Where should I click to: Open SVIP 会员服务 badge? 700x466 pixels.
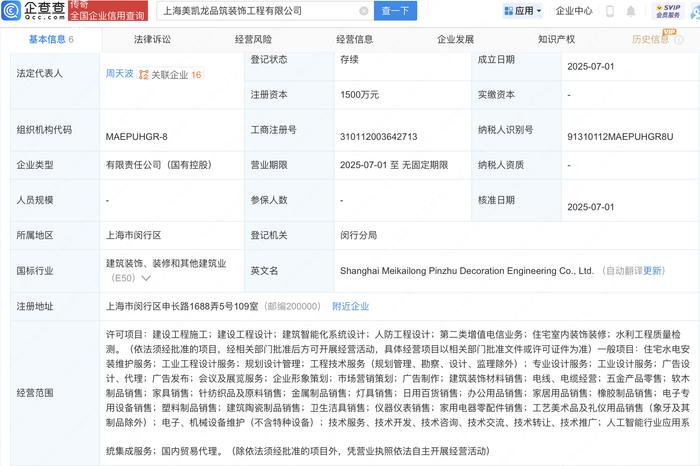tap(668, 11)
